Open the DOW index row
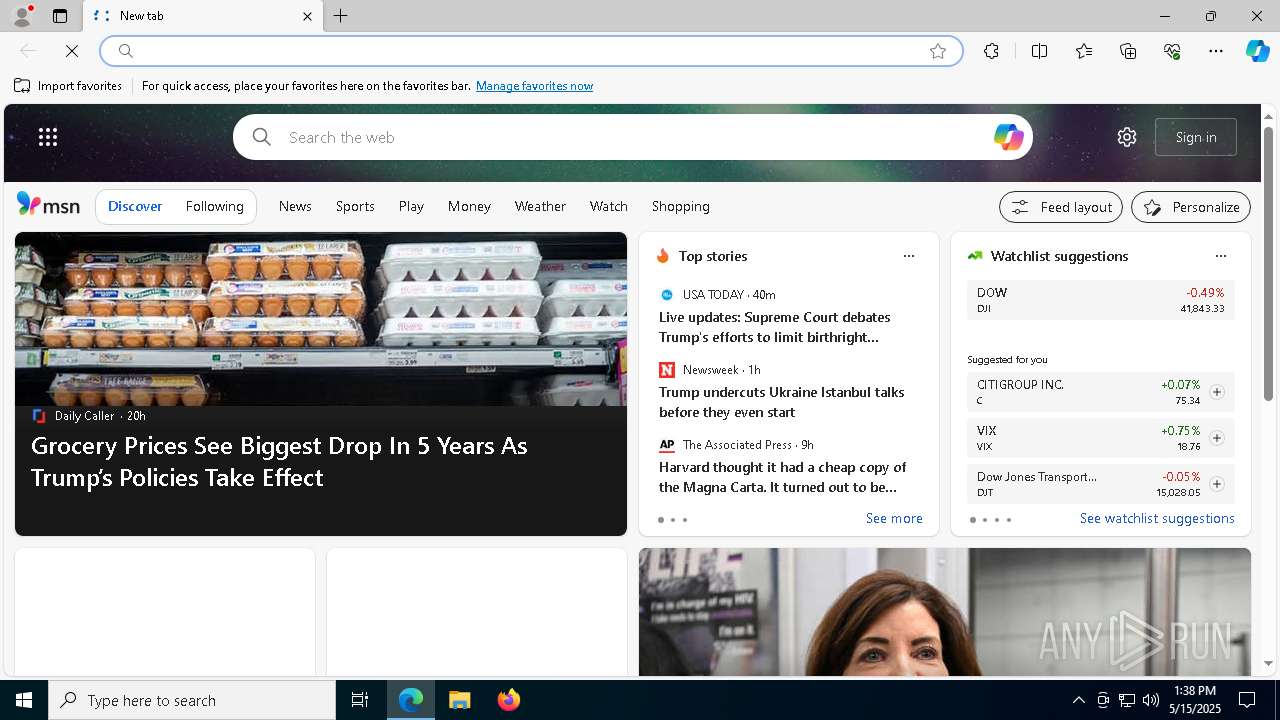 1100,300
